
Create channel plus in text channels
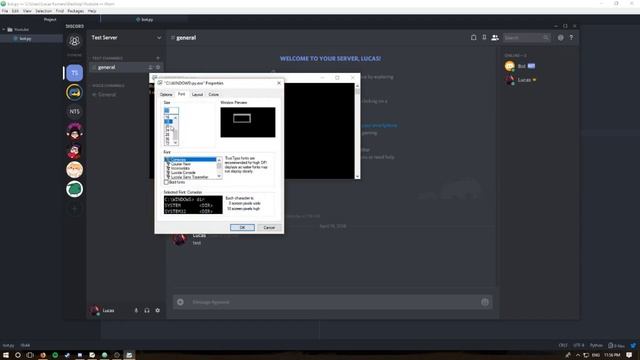tap(158, 58)
